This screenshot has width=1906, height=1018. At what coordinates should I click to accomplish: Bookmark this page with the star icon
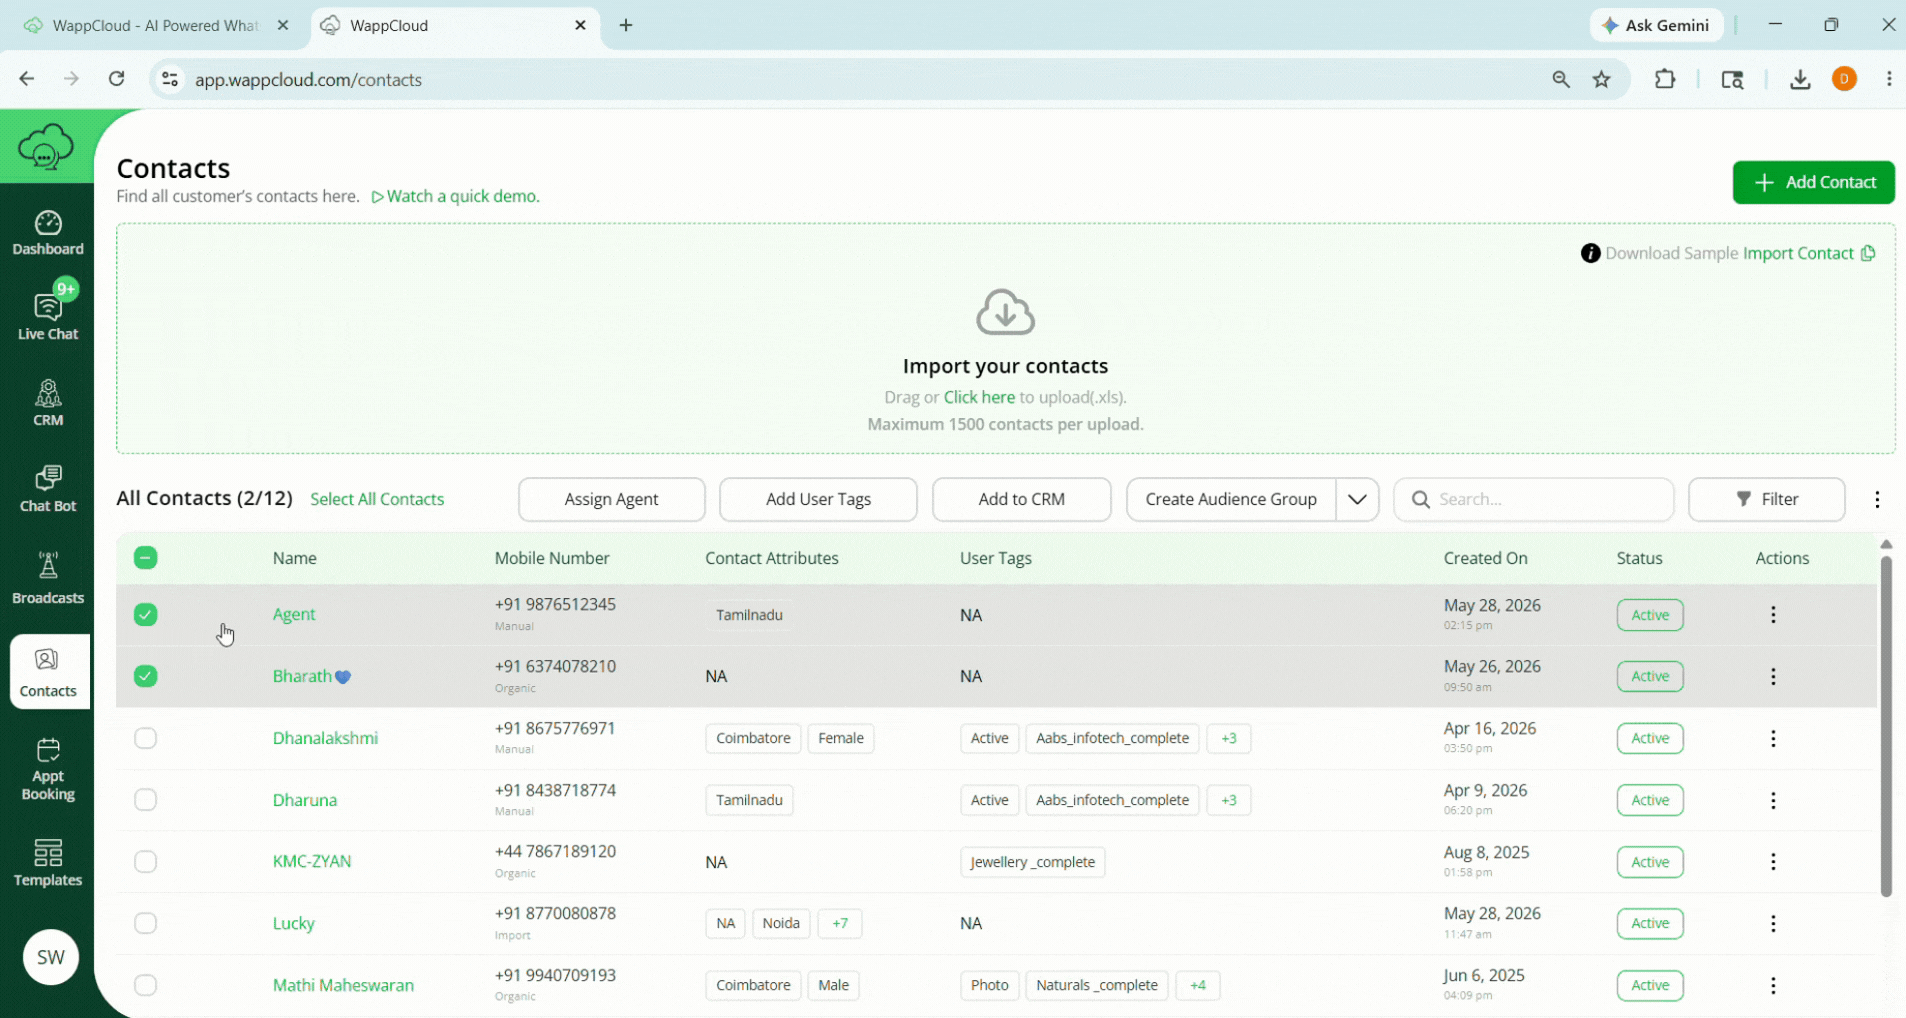[x=1602, y=79]
